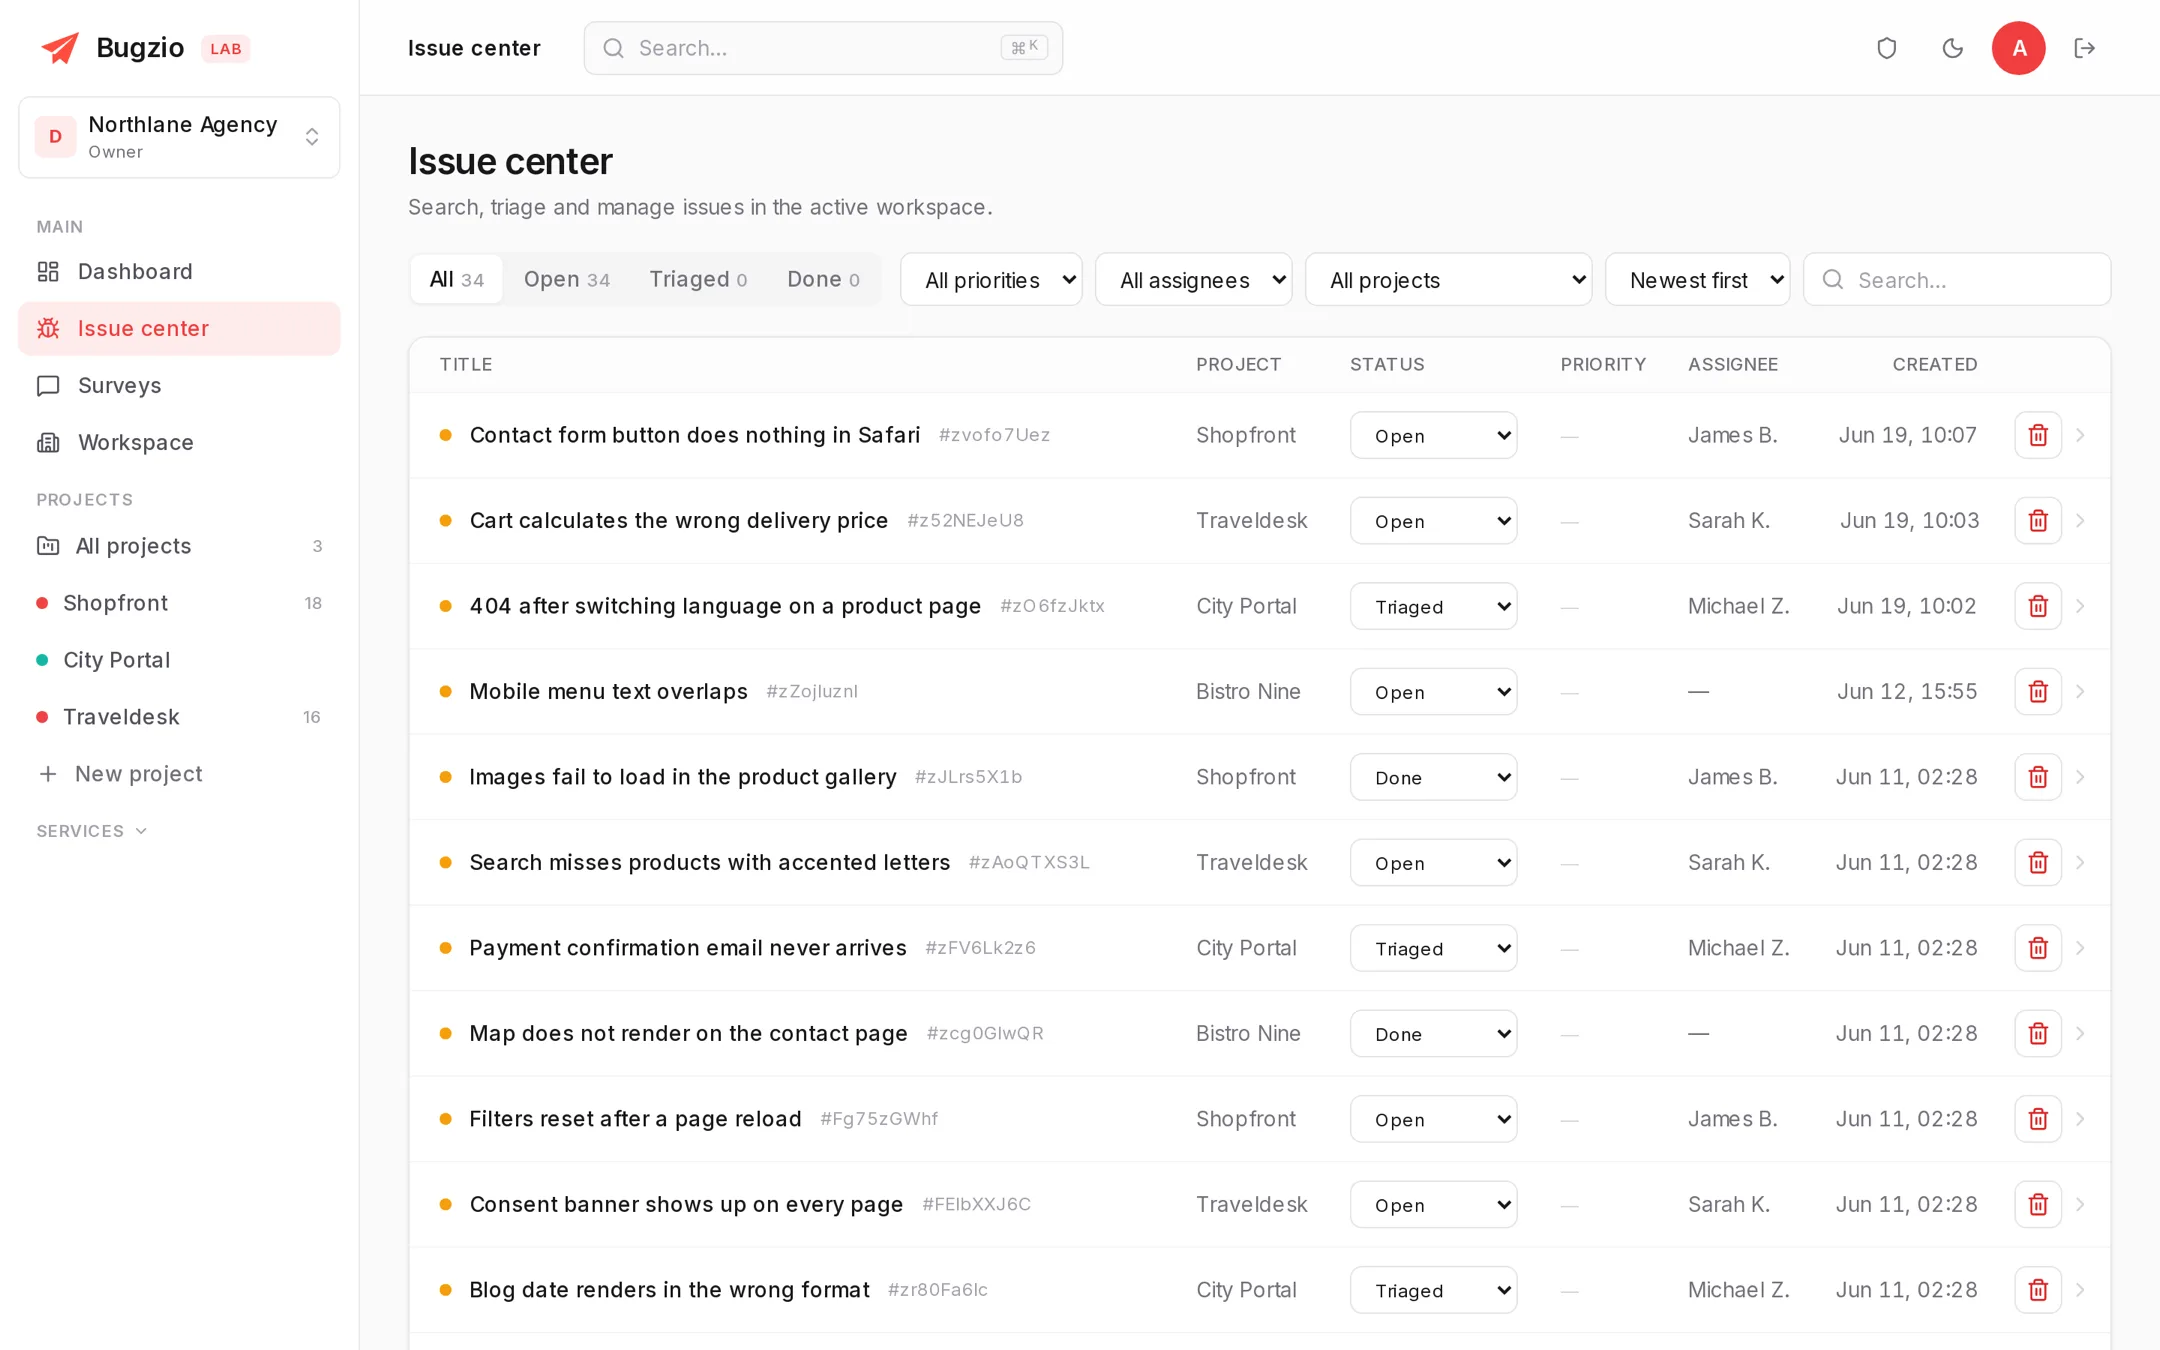
Task: Delete the Images fail to load issue
Action: pyautogui.click(x=2038, y=777)
